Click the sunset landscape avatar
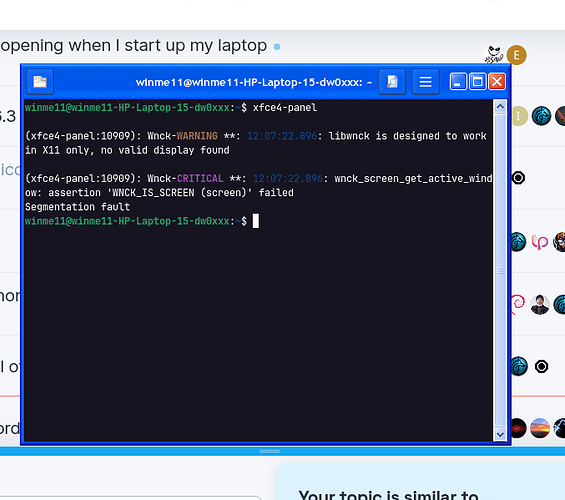 click(540, 428)
